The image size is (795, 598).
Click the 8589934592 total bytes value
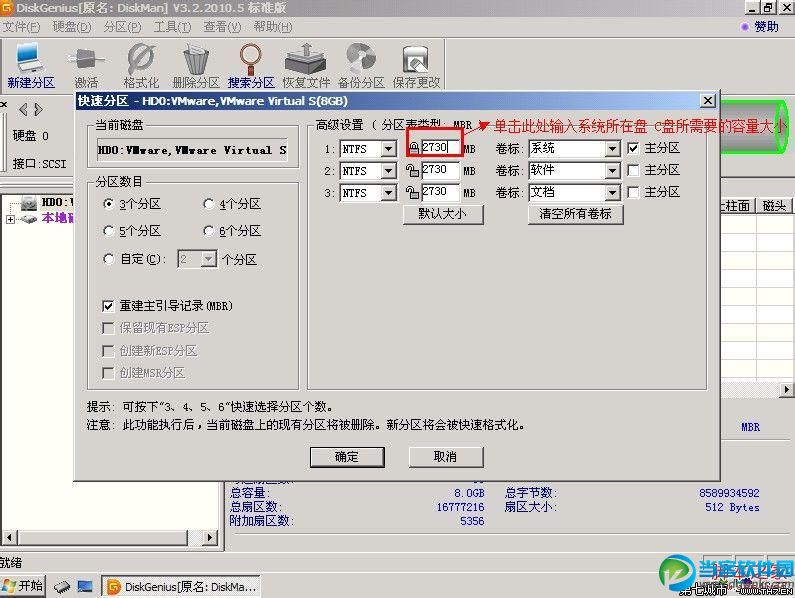[729, 493]
